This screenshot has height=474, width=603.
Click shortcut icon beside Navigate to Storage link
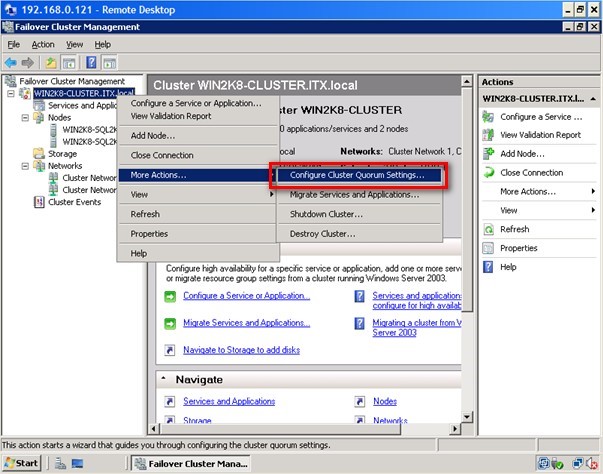[170, 350]
